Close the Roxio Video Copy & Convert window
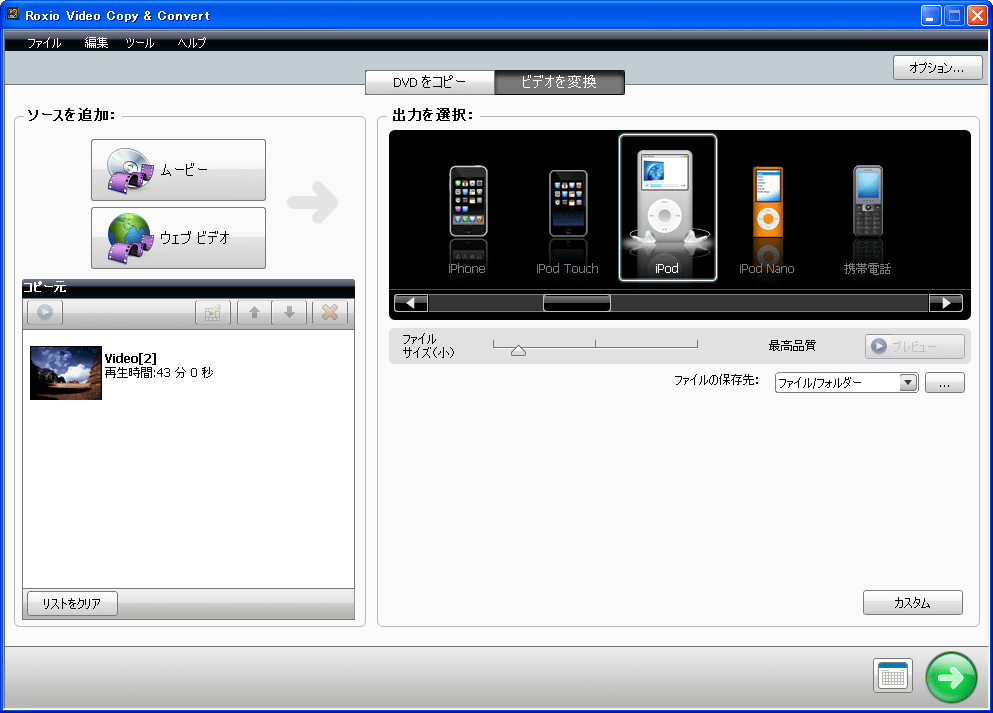This screenshot has height=713, width=993. coord(977,15)
